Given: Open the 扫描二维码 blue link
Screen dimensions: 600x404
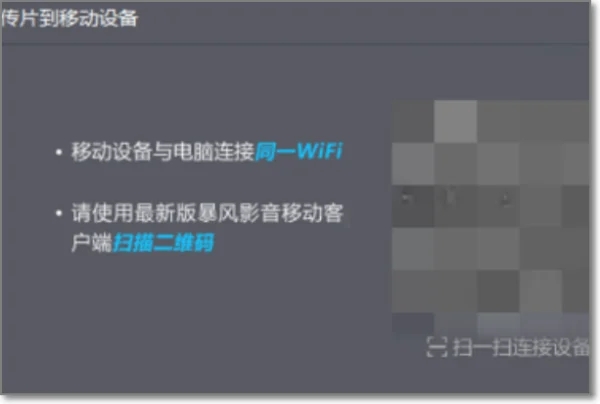Looking at the screenshot, I should point(163,243).
